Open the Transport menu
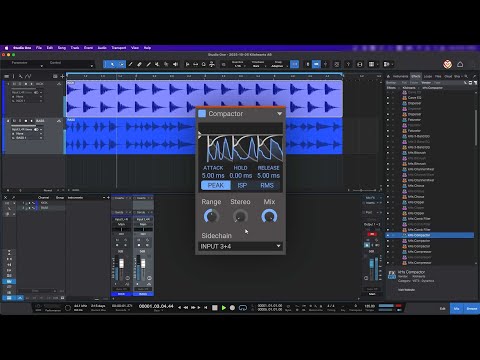The image size is (480, 360). (x=119, y=48)
